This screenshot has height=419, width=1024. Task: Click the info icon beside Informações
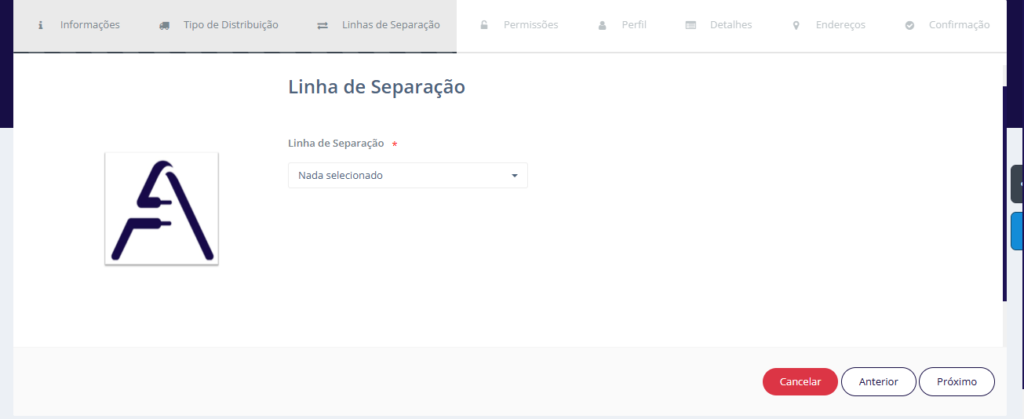[x=40, y=25]
